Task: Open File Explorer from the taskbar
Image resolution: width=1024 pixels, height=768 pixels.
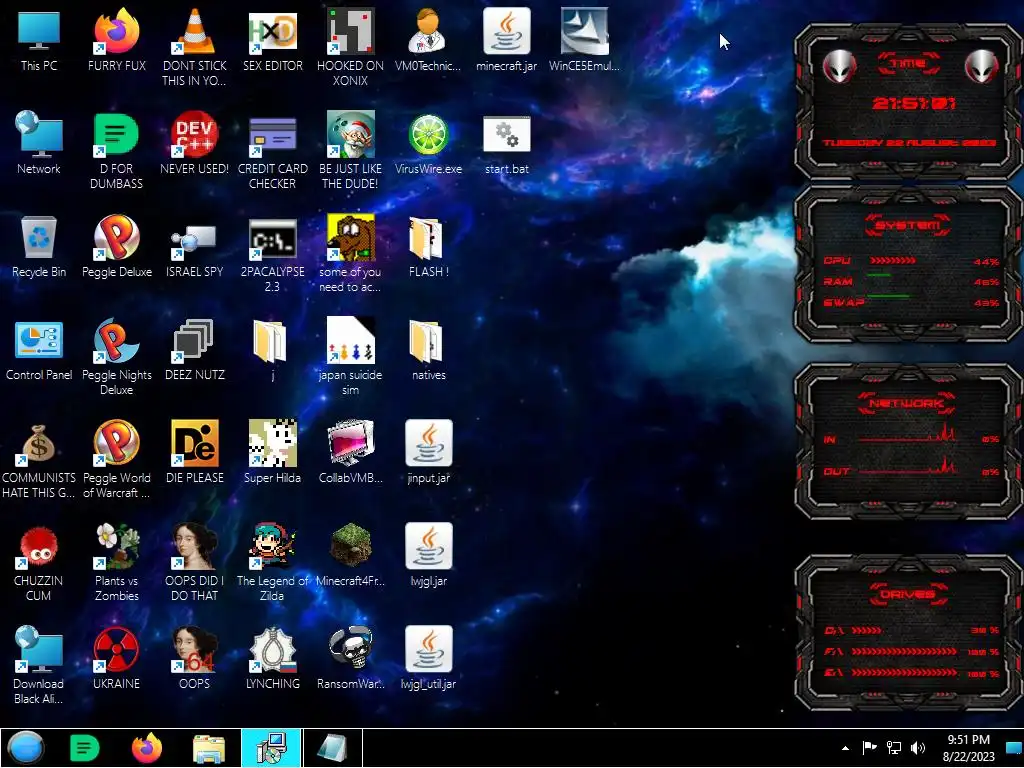Action: click(x=209, y=748)
